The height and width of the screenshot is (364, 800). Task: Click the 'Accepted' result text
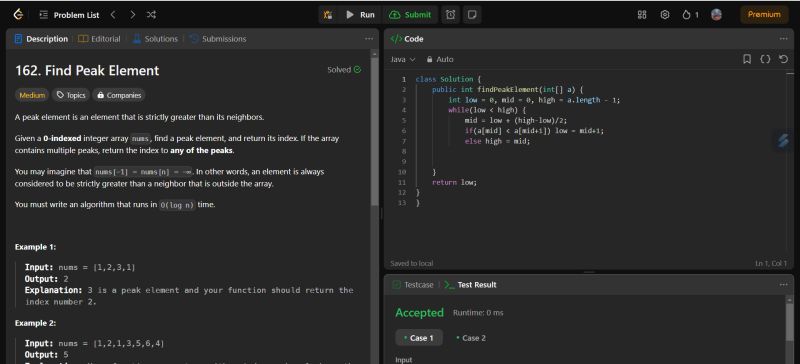pyautogui.click(x=419, y=312)
